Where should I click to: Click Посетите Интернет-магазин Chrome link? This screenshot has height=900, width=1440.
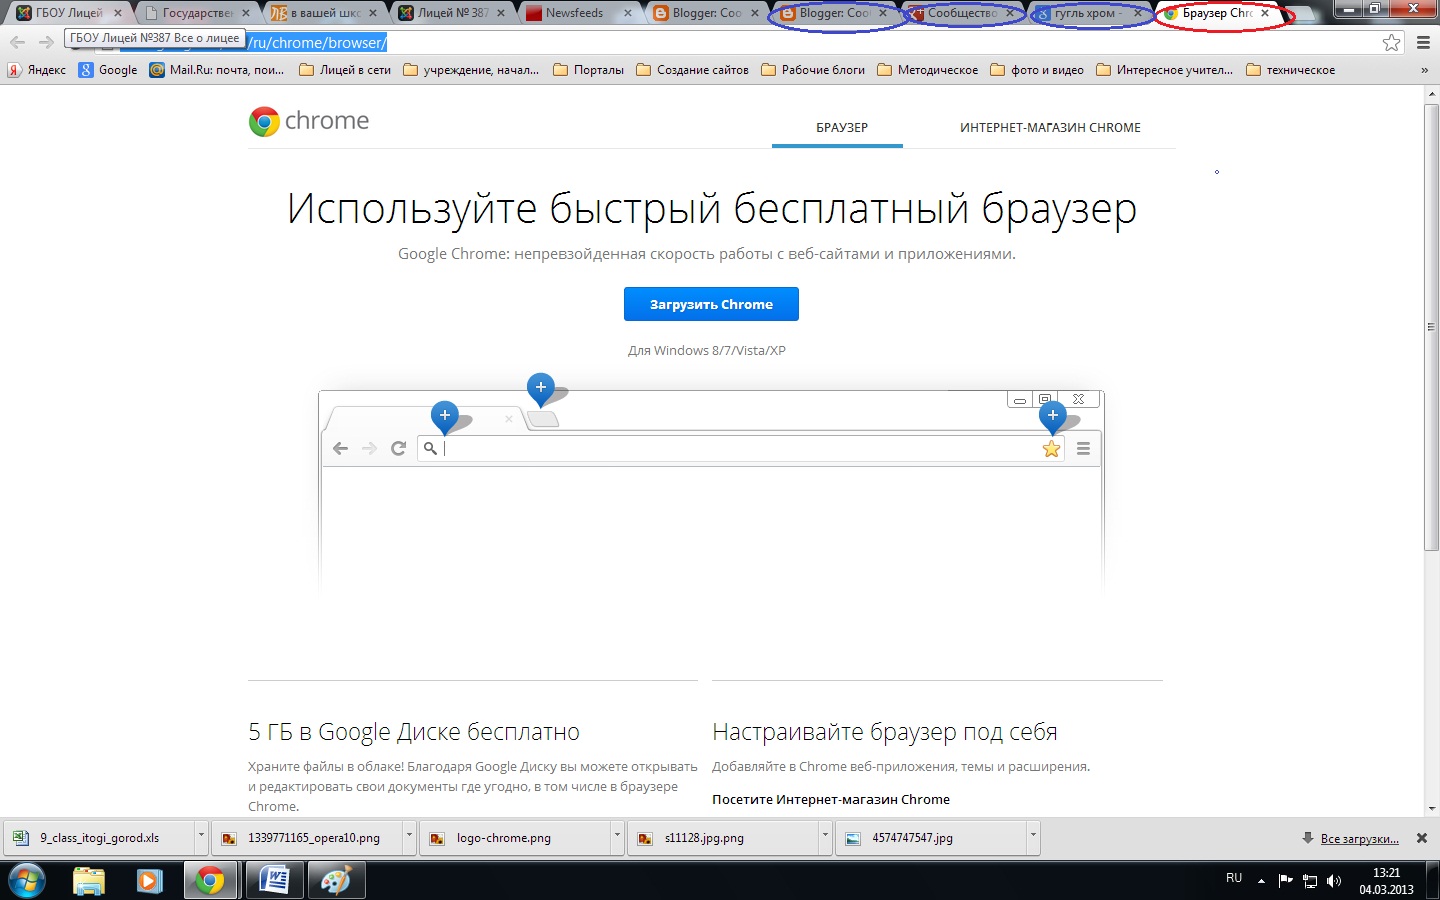831,800
